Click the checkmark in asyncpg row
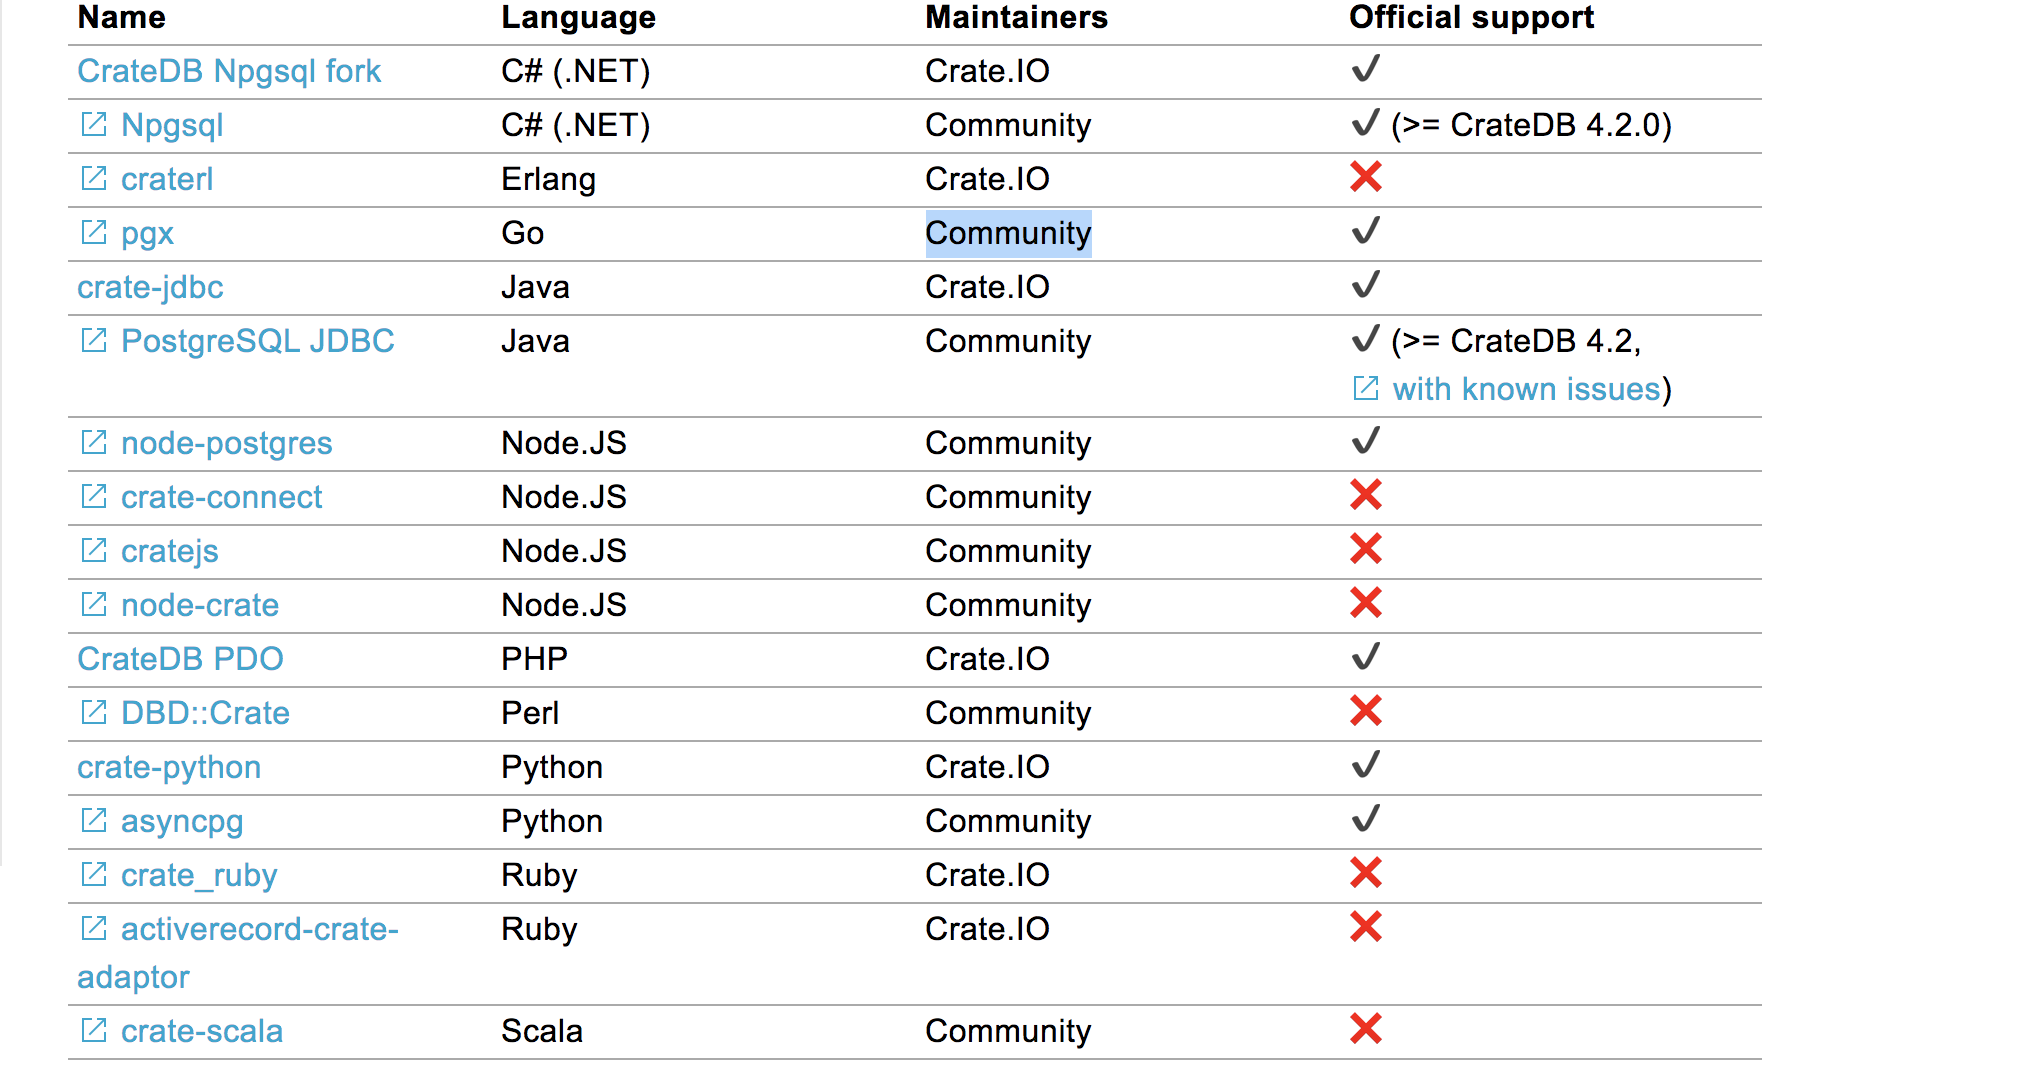Viewport: 2020px width, 1082px height. coord(1366,819)
